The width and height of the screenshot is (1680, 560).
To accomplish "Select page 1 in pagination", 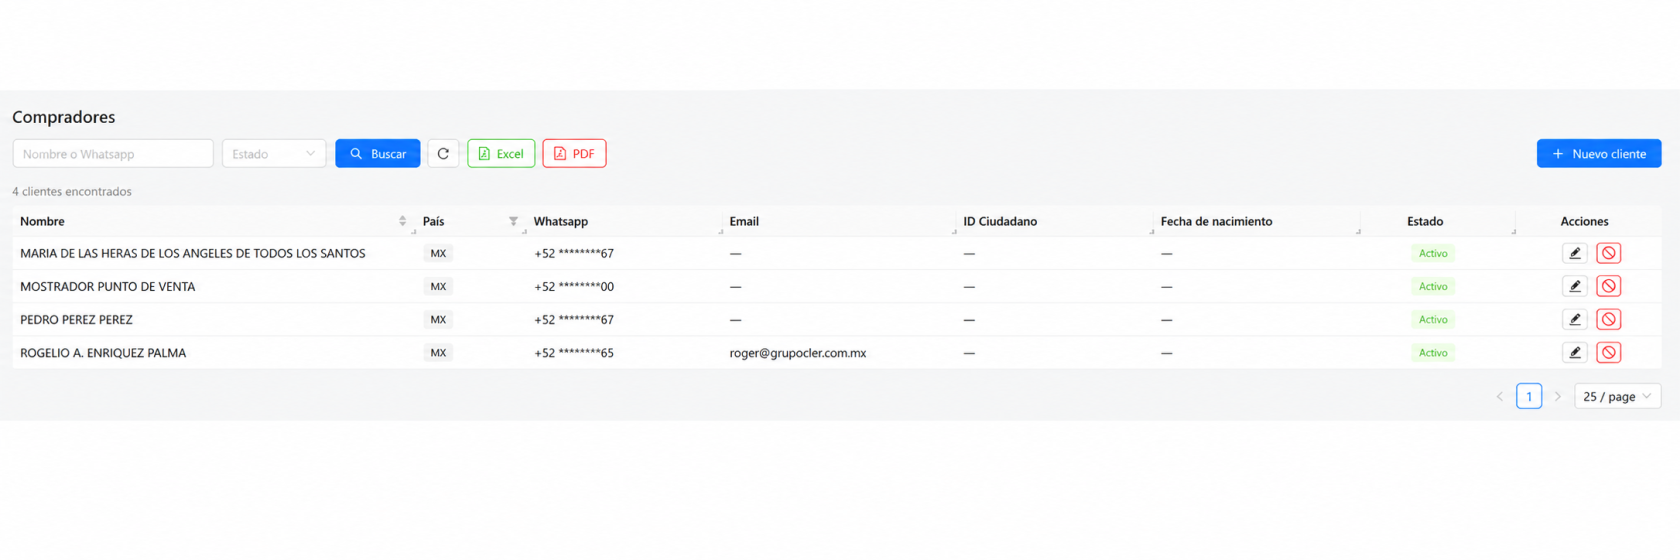I will (x=1529, y=397).
